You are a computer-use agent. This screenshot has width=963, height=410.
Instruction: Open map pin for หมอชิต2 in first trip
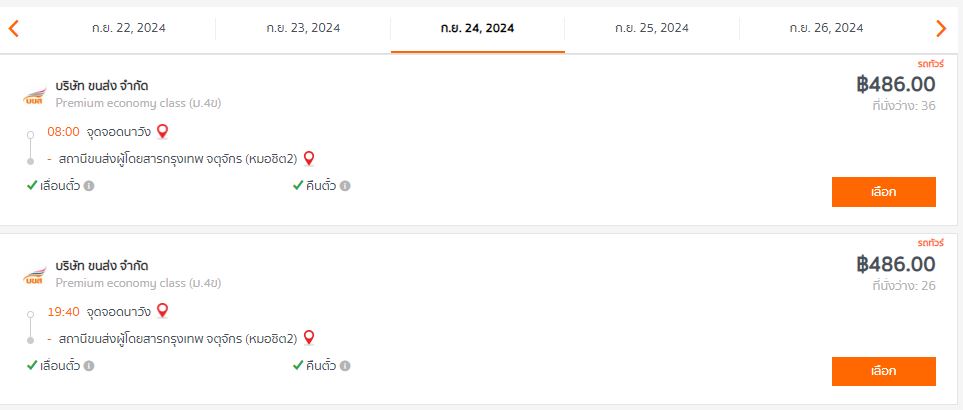tap(309, 159)
